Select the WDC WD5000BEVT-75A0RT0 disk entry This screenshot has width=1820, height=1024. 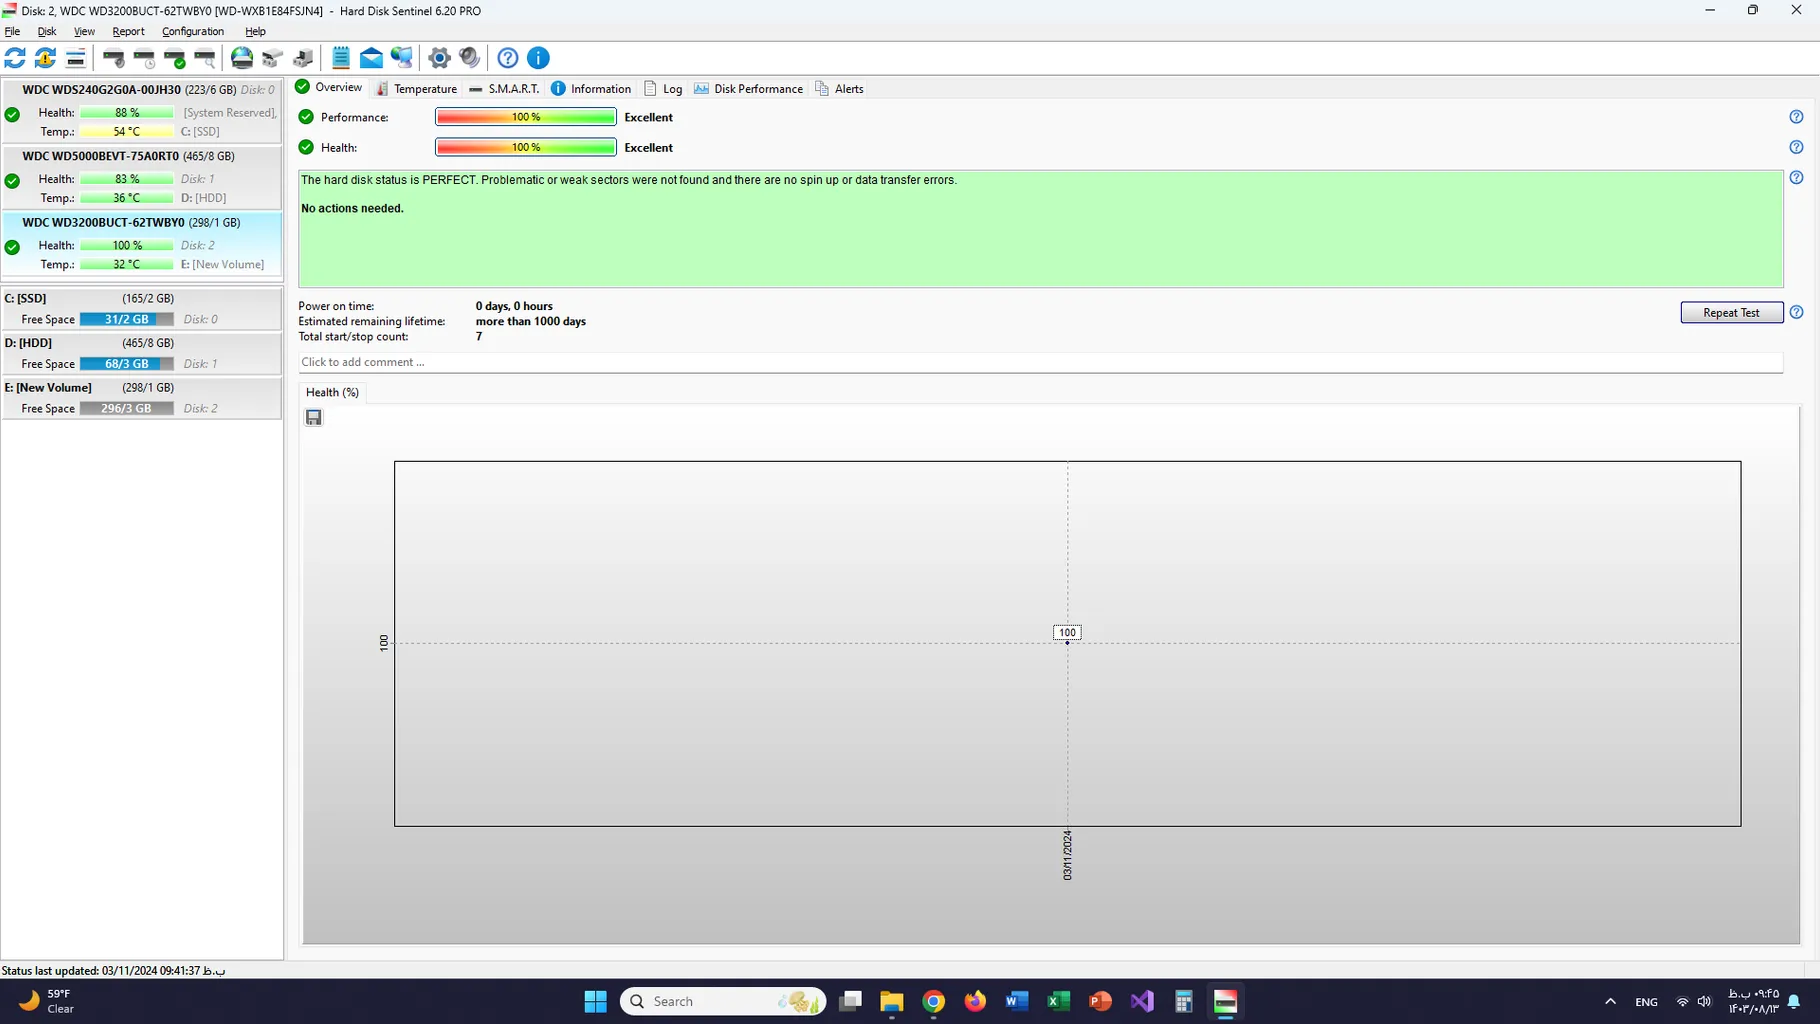click(x=128, y=156)
